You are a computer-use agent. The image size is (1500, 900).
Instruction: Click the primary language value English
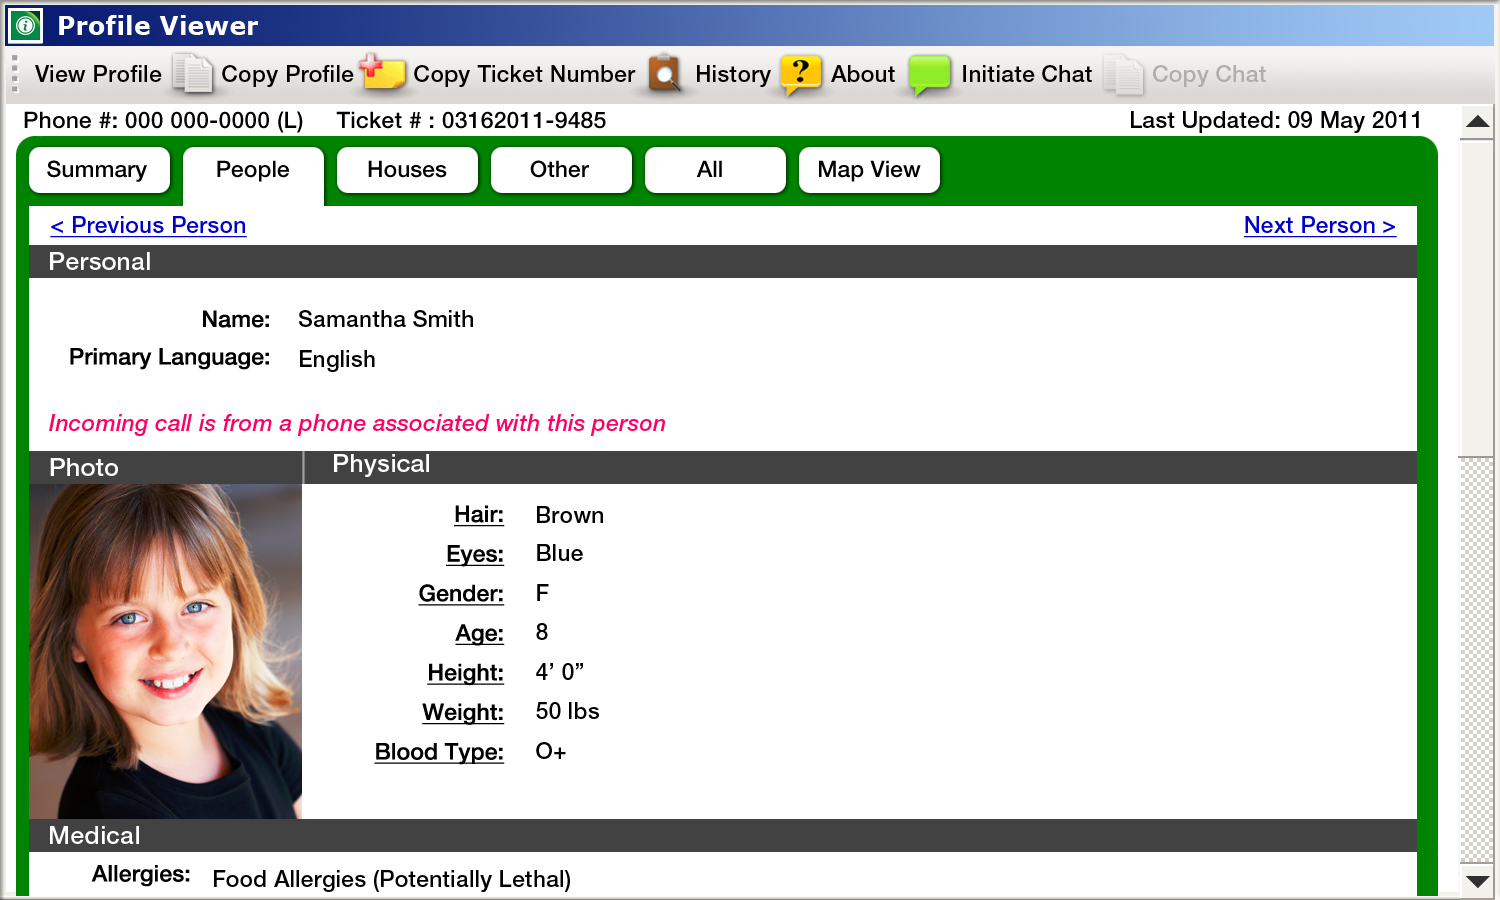pos(337,360)
